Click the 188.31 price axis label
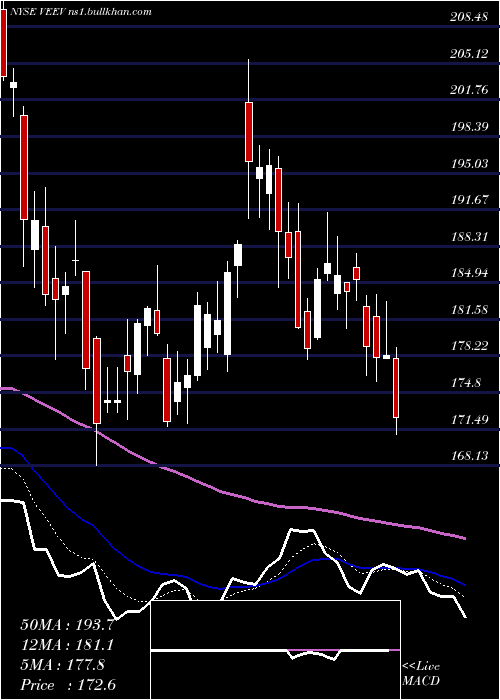500x700 pixels. pos(469,236)
